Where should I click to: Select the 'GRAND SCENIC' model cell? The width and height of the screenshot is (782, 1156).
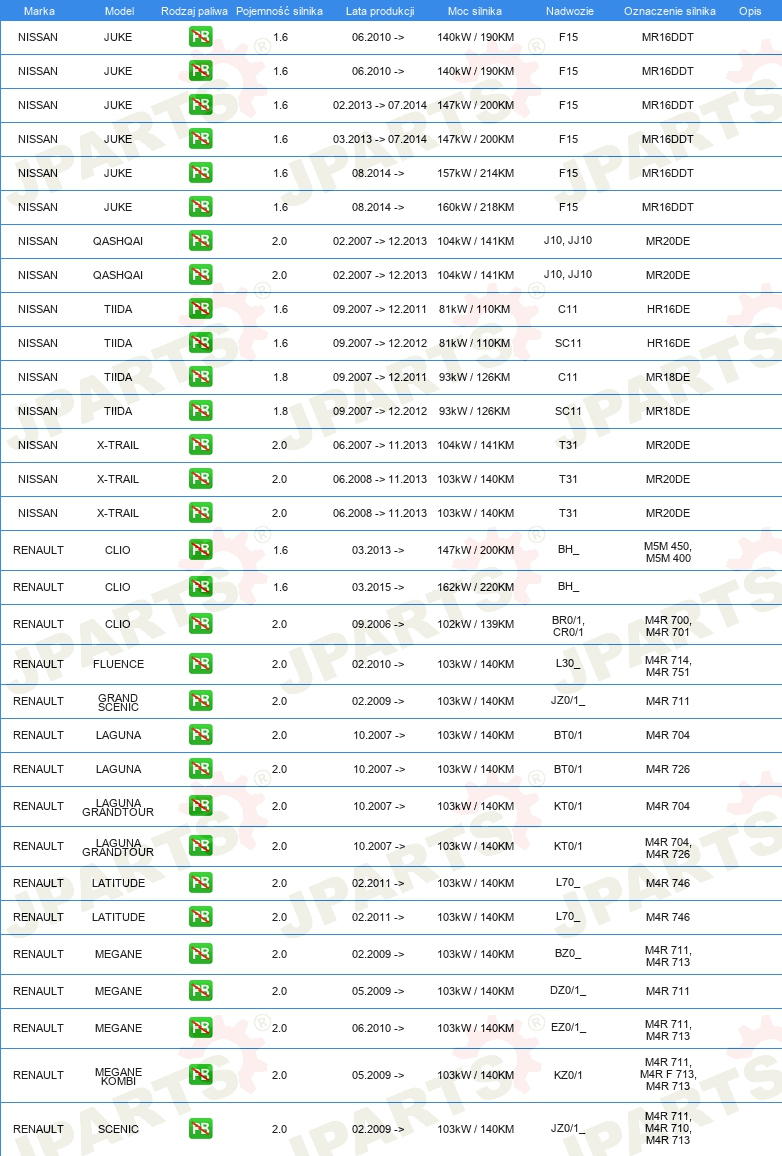(x=118, y=702)
